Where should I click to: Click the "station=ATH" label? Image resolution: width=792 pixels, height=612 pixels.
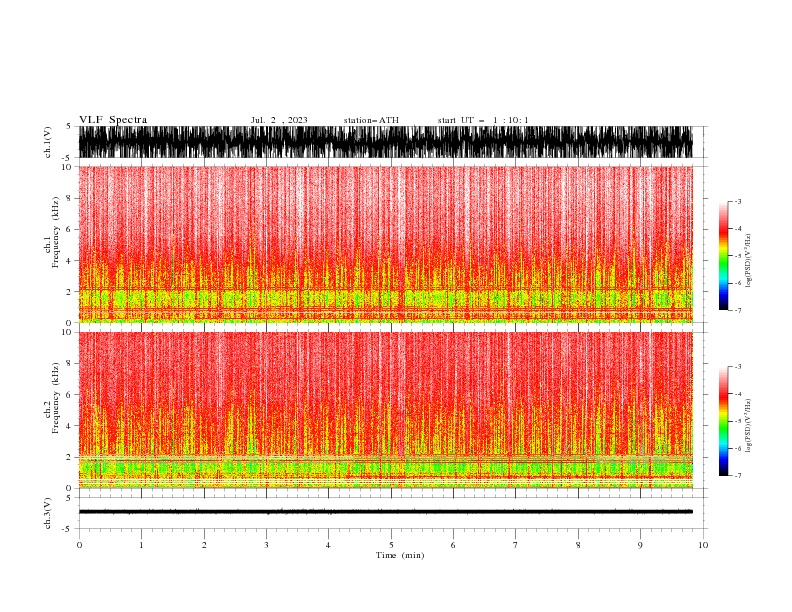click(371, 120)
